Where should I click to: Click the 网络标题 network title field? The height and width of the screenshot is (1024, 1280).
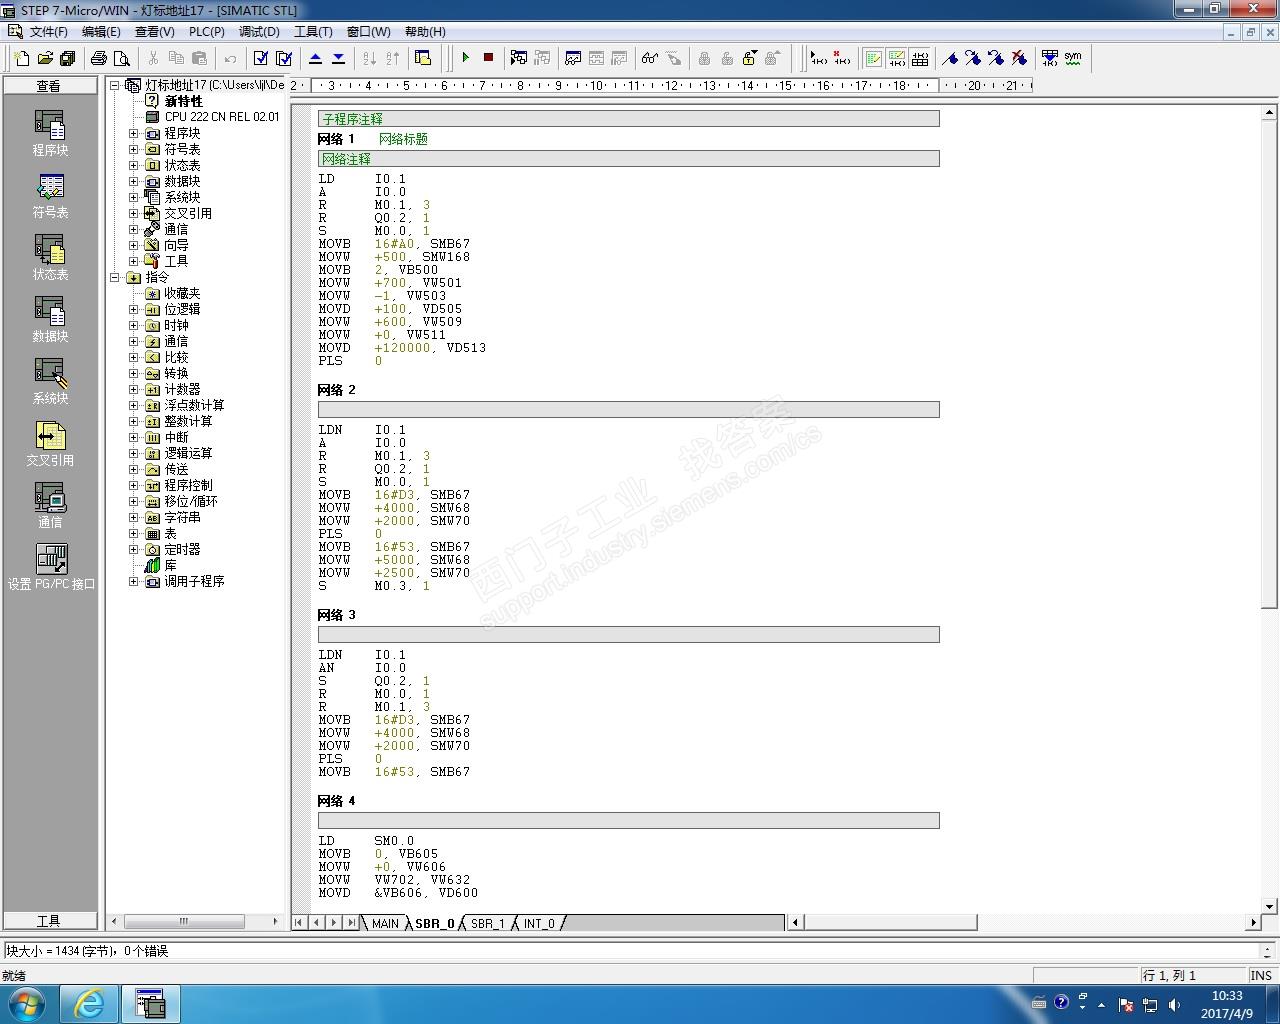(403, 139)
